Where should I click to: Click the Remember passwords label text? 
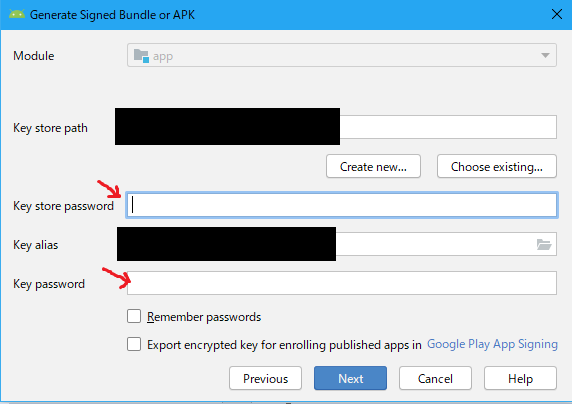(x=204, y=317)
